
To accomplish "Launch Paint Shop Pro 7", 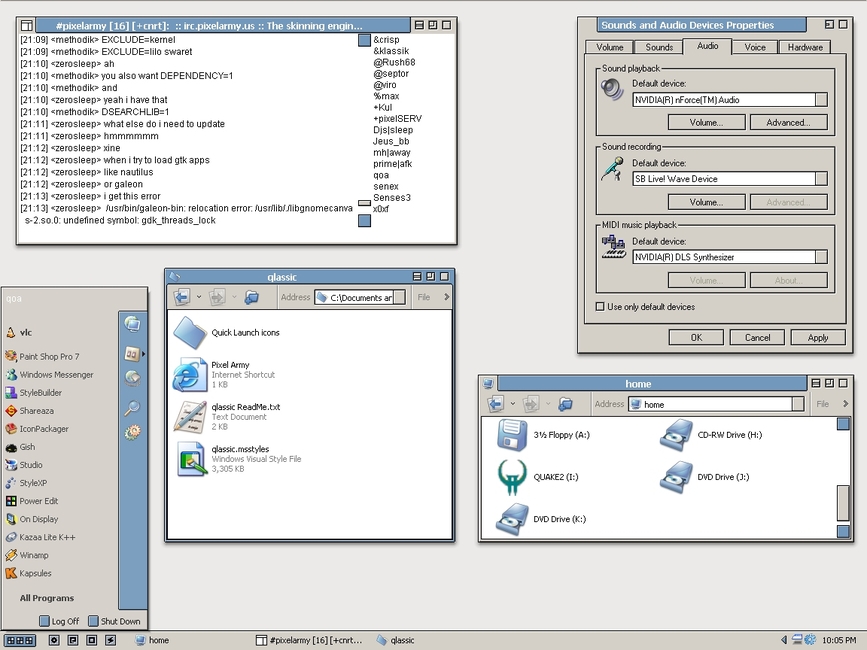I will pyautogui.click(x=43, y=357).
